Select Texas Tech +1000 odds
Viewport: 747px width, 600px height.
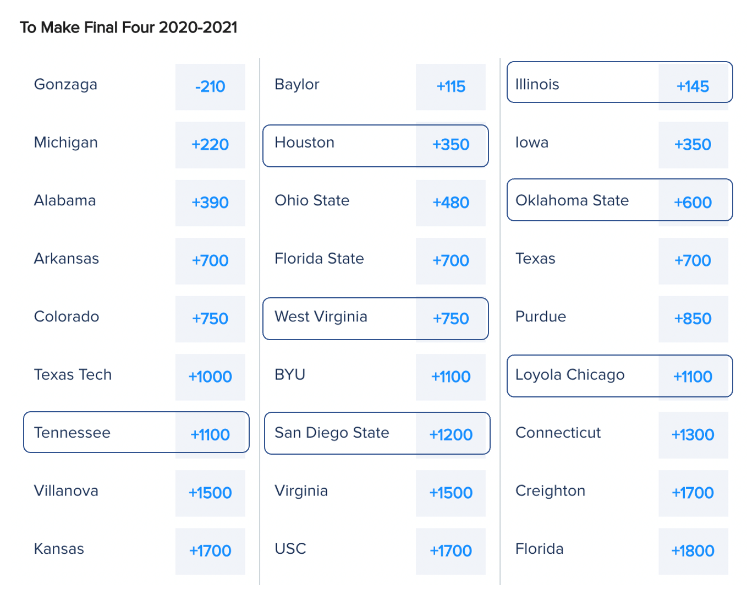(x=210, y=377)
